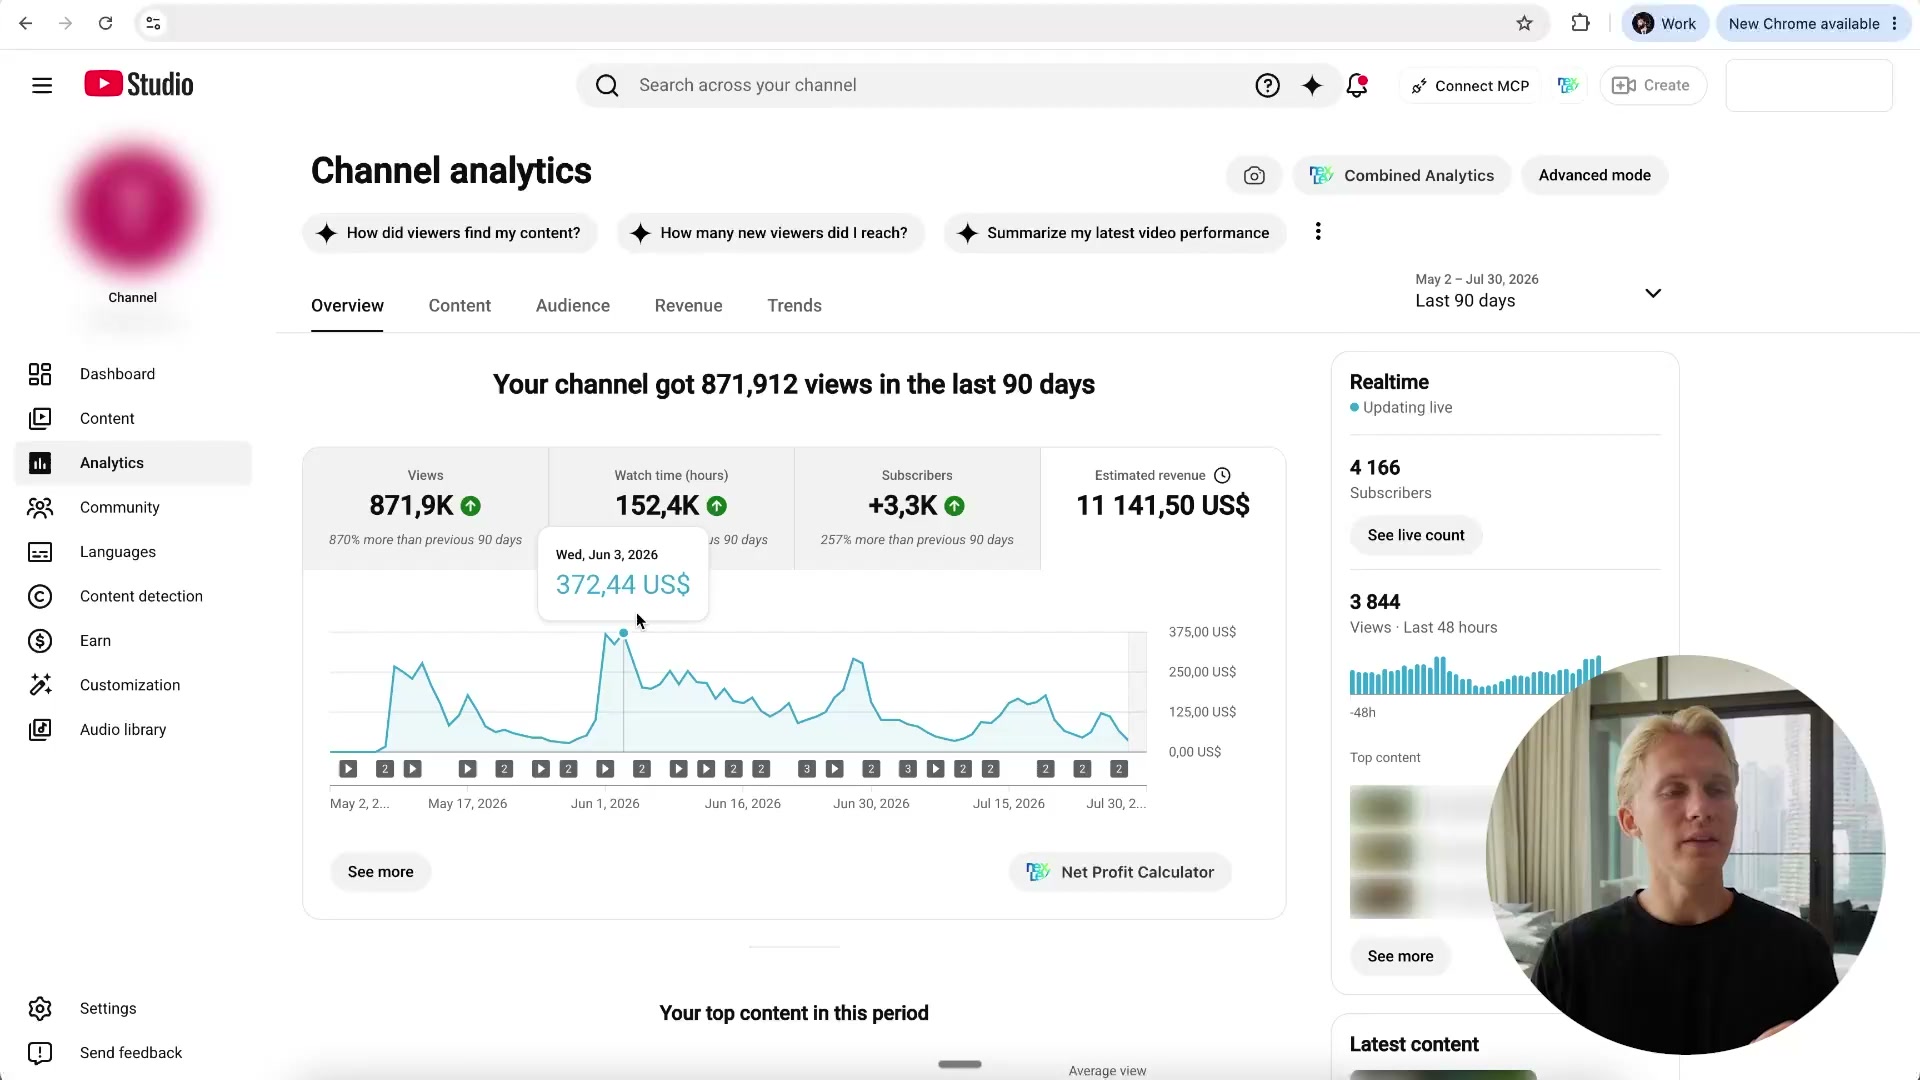Click See more below the revenue chart
The width and height of the screenshot is (1920, 1080).
[x=380, y=873]
